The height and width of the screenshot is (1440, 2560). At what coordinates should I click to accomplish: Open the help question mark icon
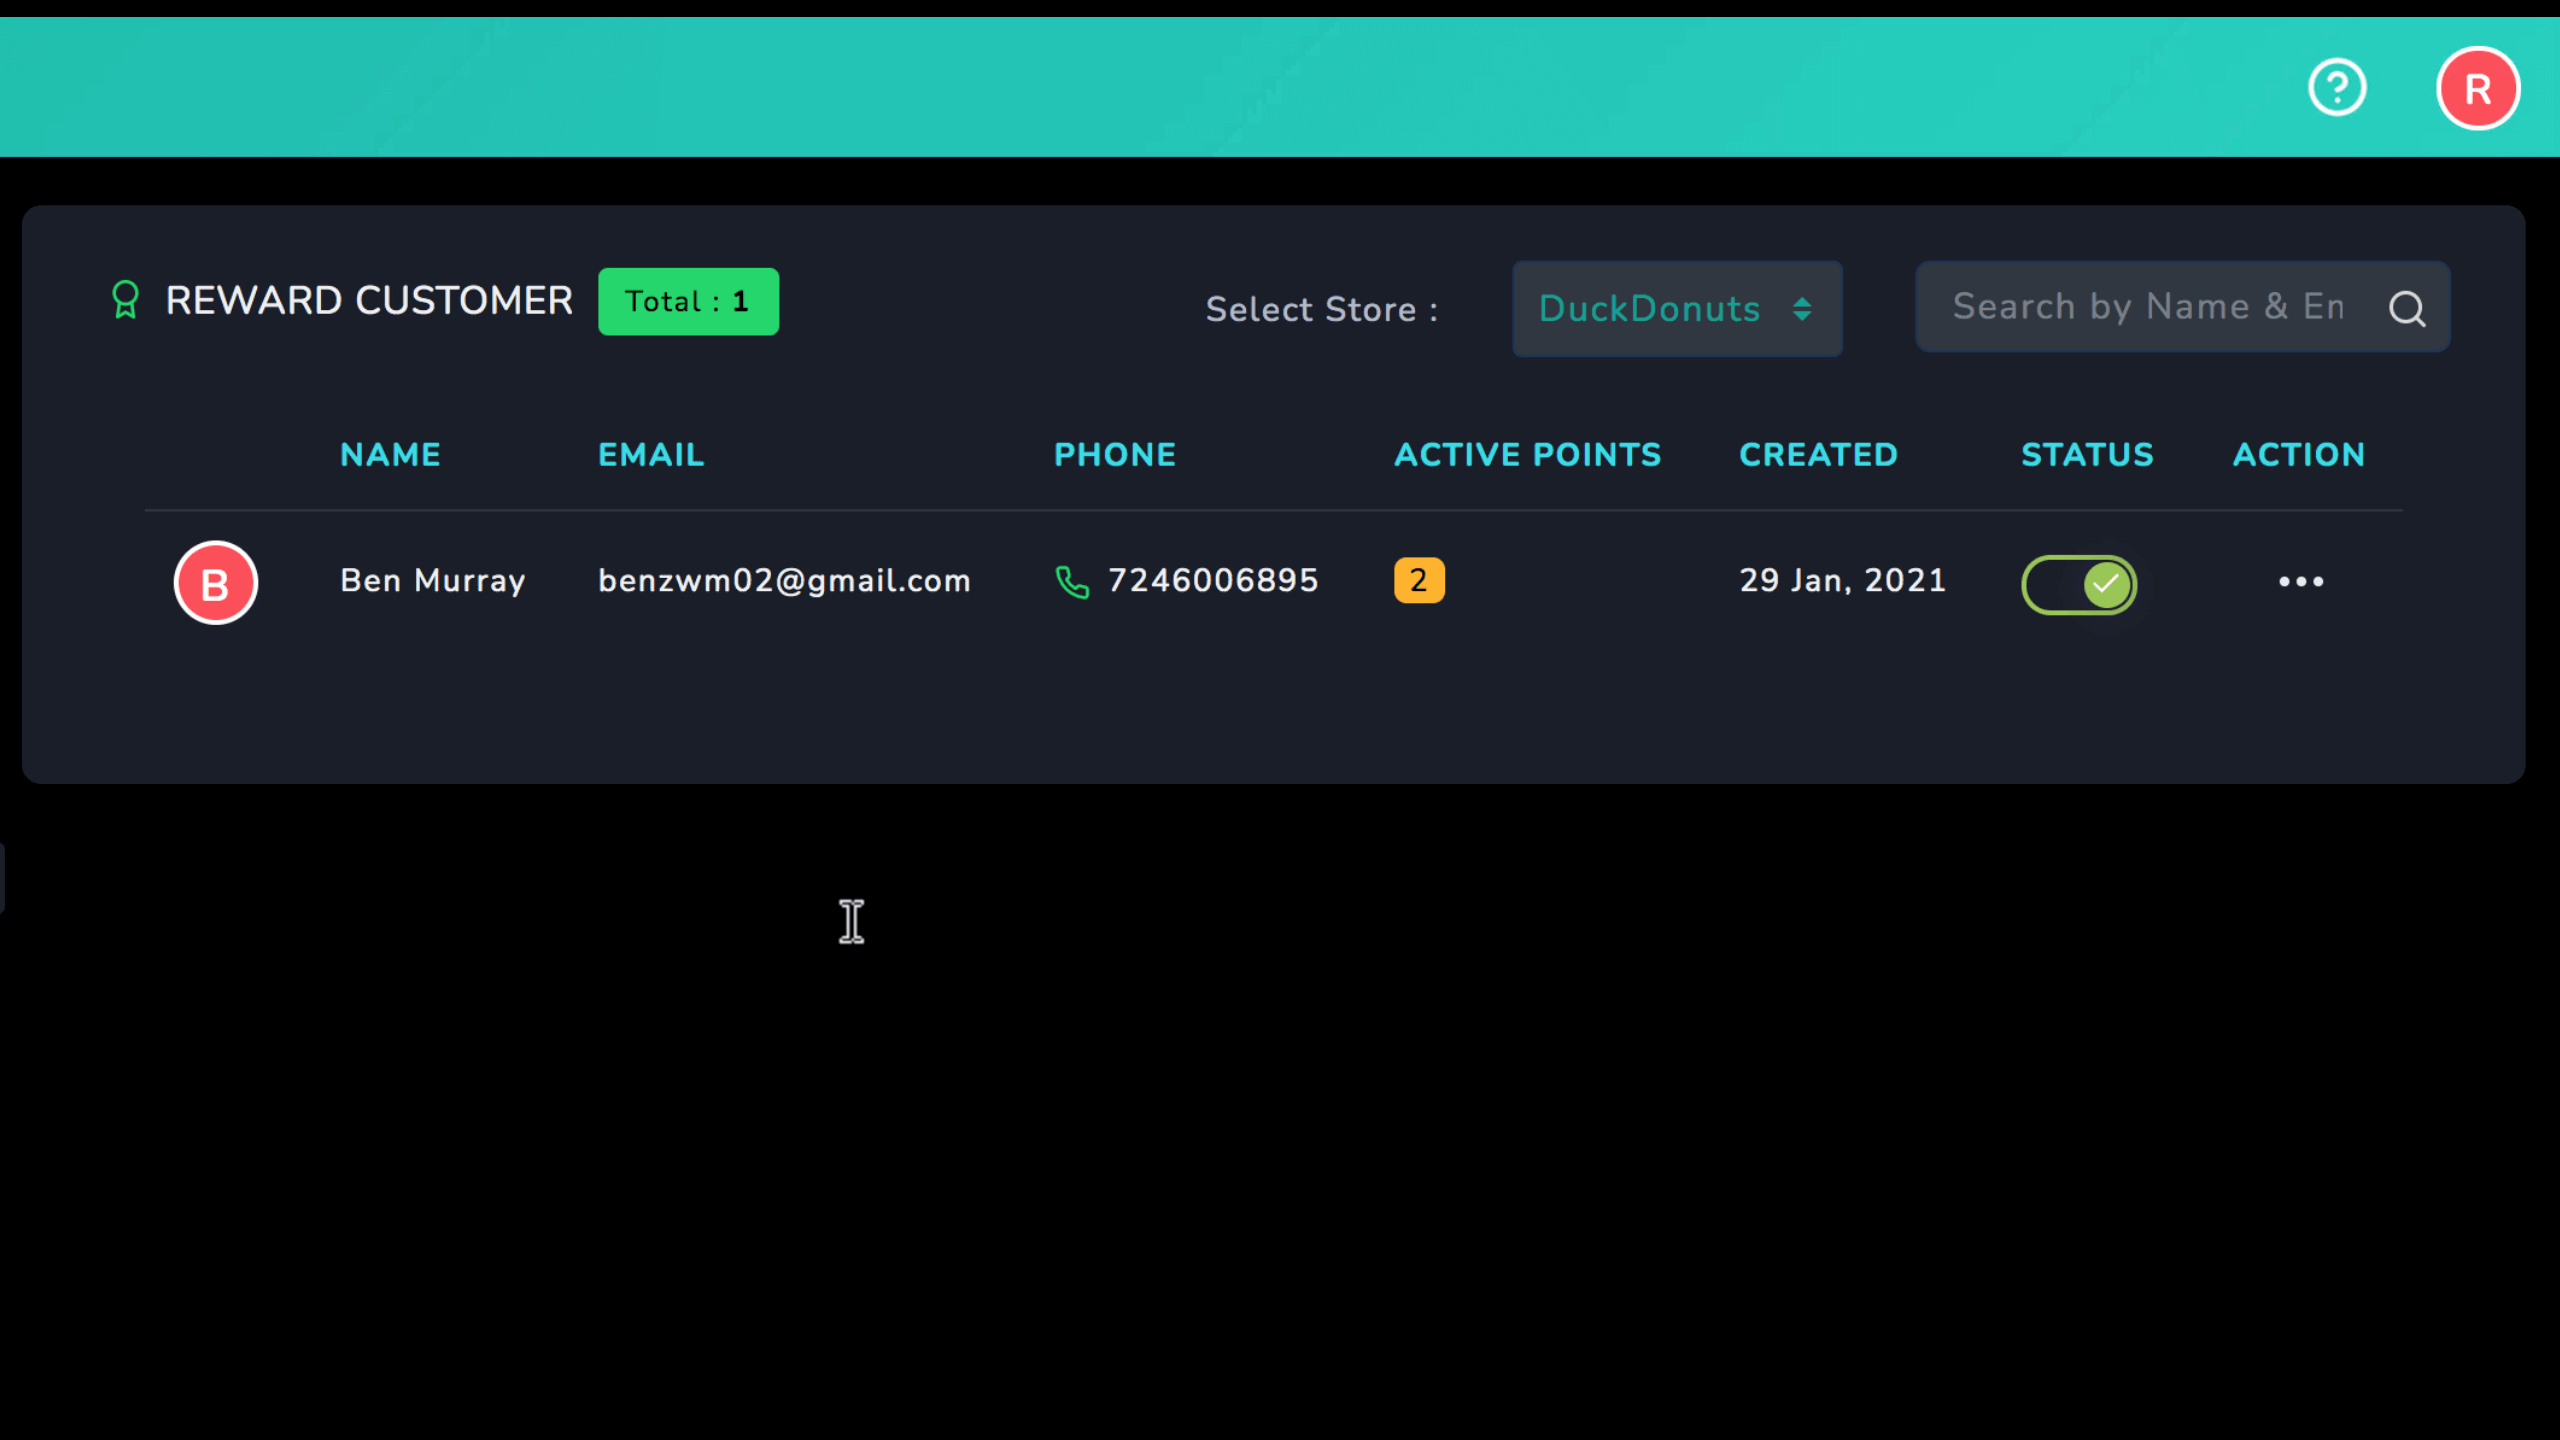pyautogui.click(x=2337, y=88)
